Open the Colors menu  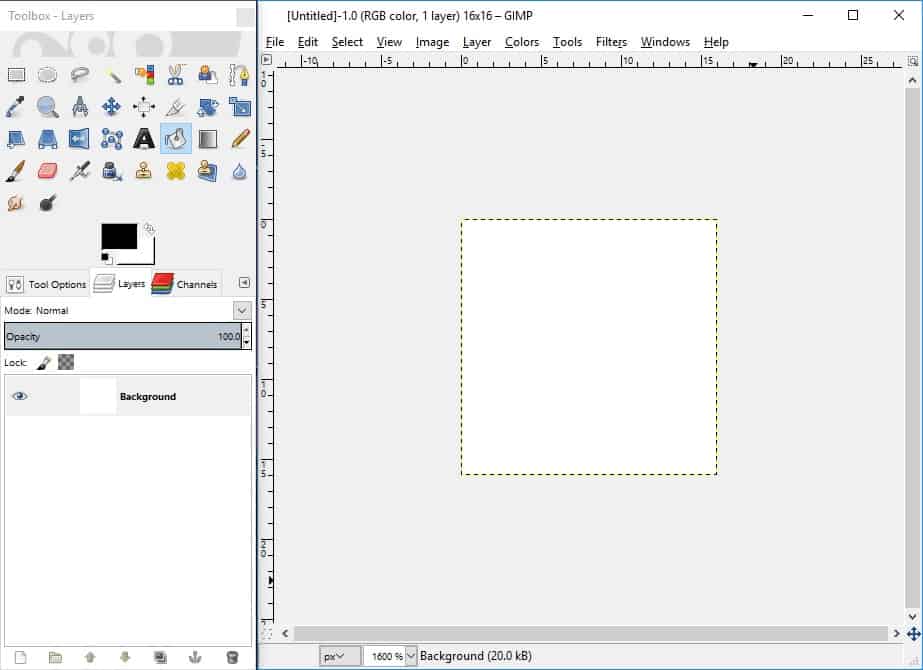tap(522, 42)
